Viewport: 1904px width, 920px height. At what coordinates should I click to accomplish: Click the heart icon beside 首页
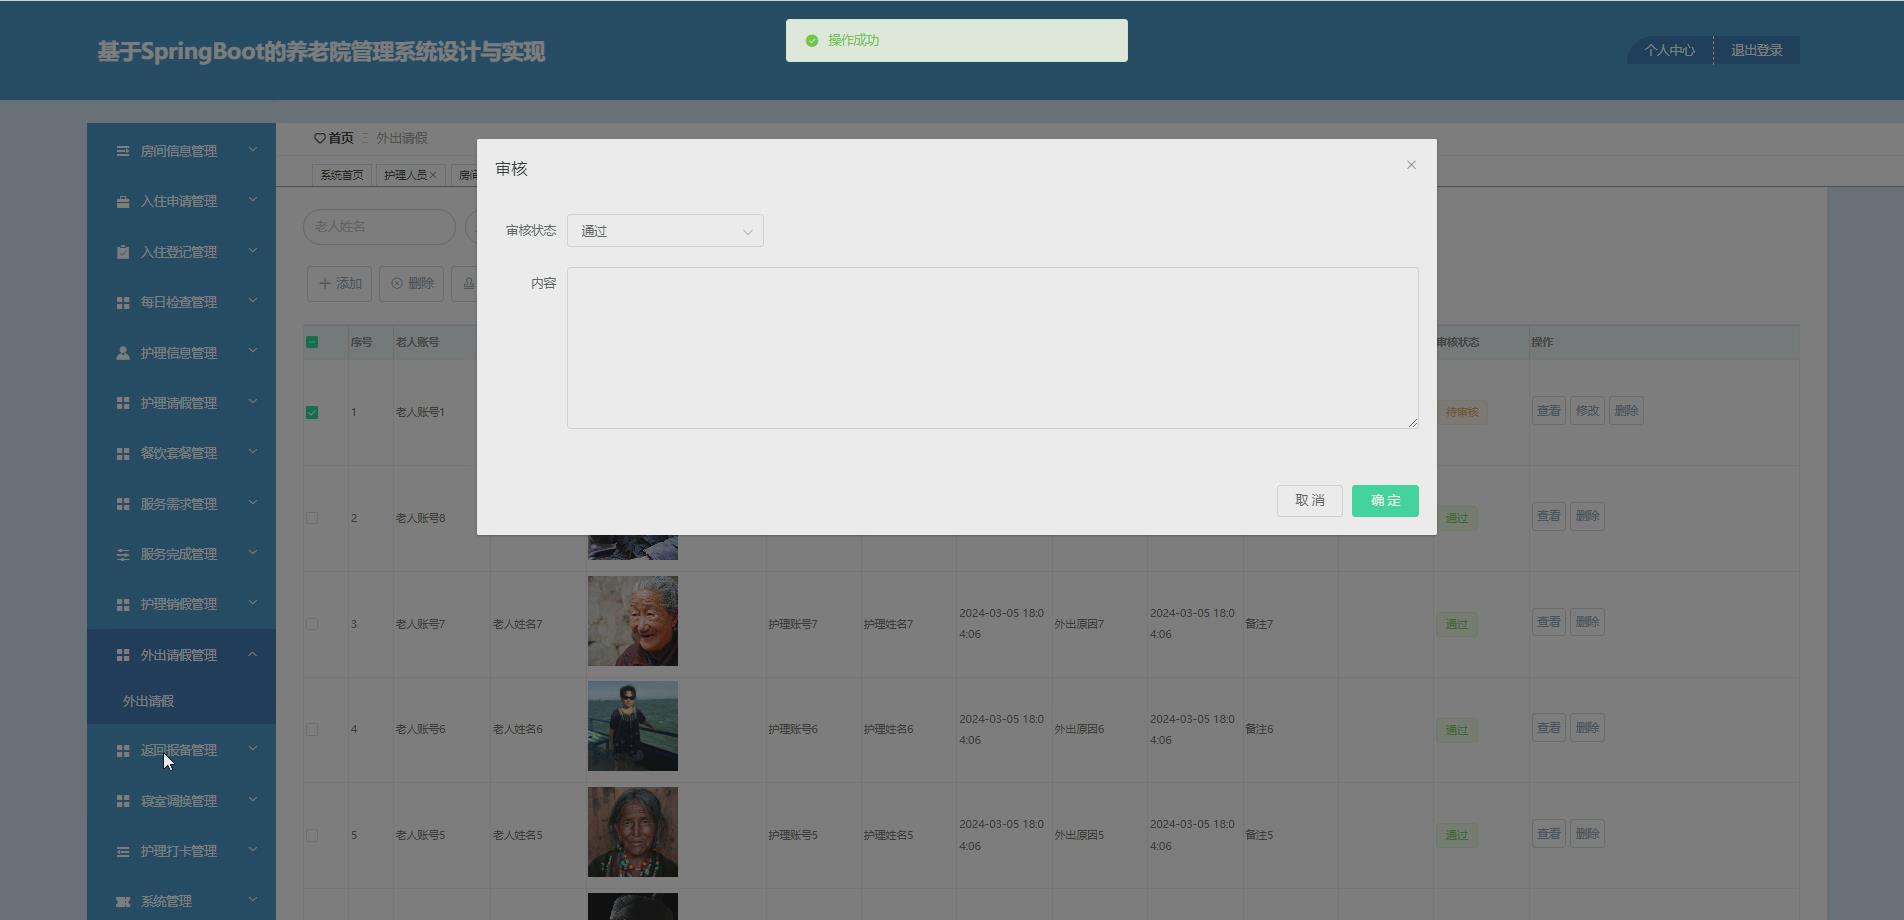pos(320,138)
